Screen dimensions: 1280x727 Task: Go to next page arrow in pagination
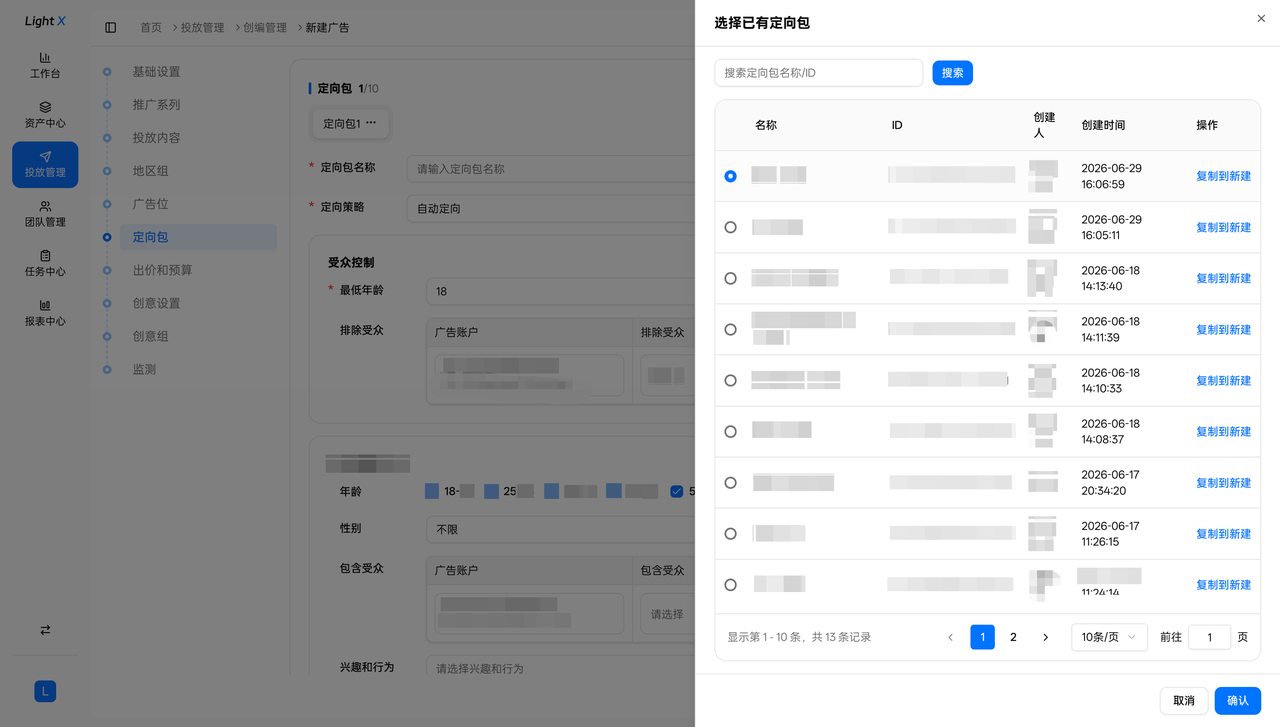click(x=1045, y=637)
